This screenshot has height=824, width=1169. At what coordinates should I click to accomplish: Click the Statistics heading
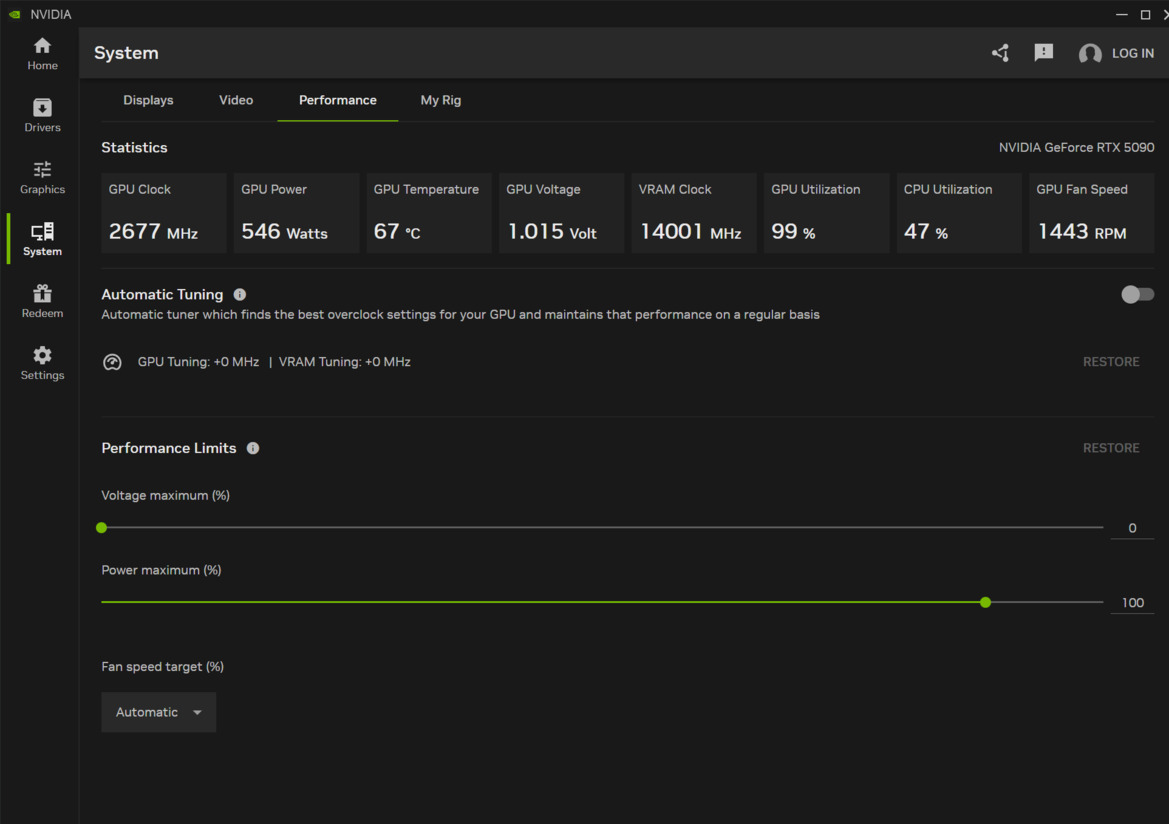click(134, 148)
